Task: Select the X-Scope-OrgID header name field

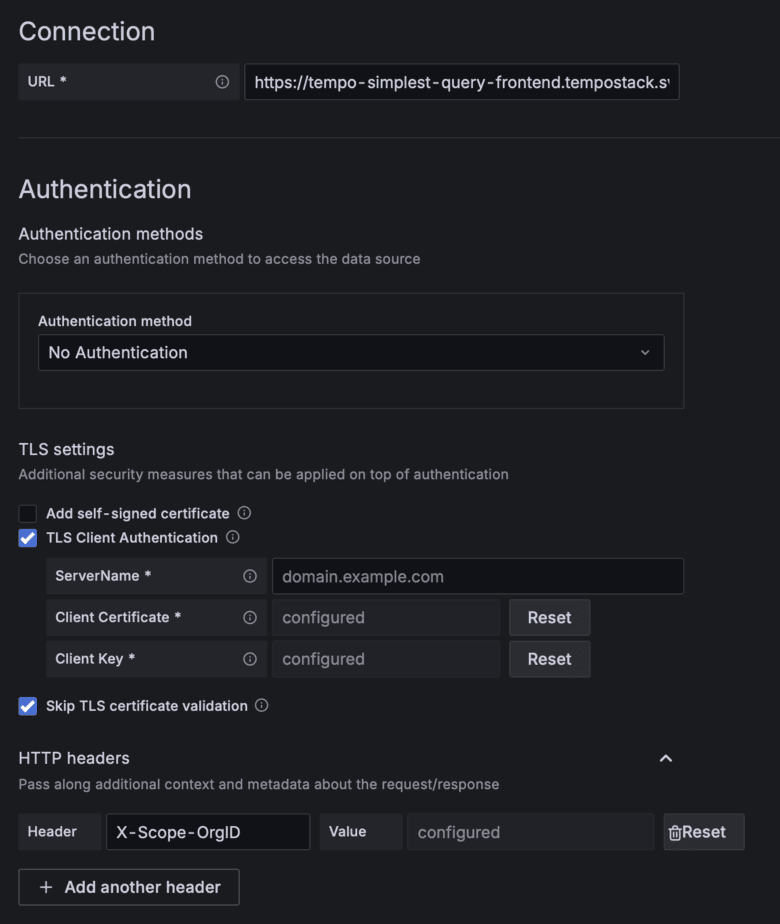Action: pos(207,831)
